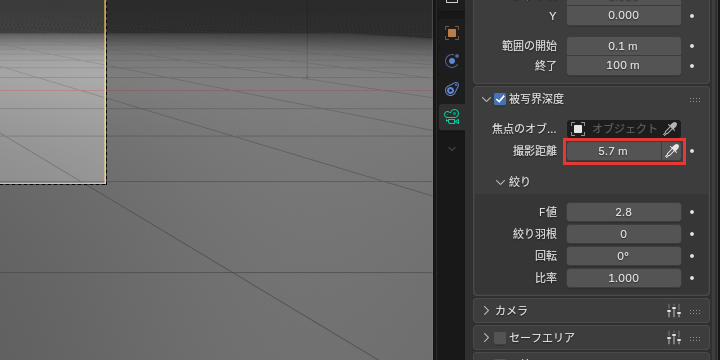Image resolution: width=720 pixels, height=360 pixels.
Task: Click the 絞り羽根 0 field
Action: (624, 234)
